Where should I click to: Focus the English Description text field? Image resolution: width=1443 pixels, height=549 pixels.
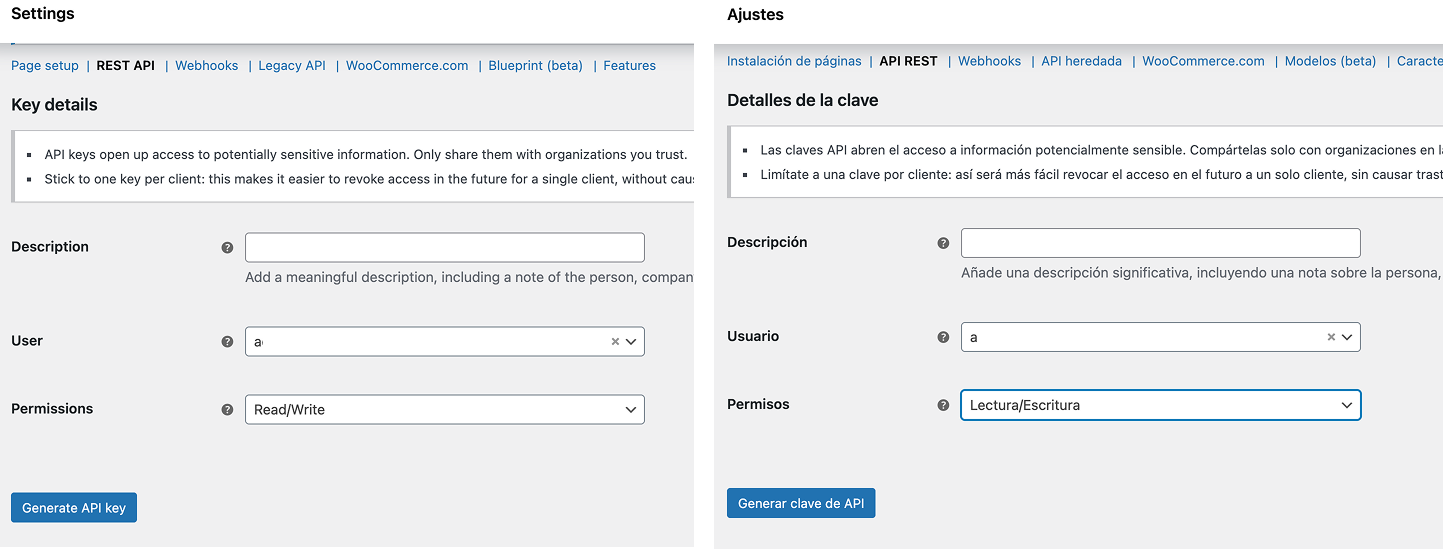[x=444, y=247]
